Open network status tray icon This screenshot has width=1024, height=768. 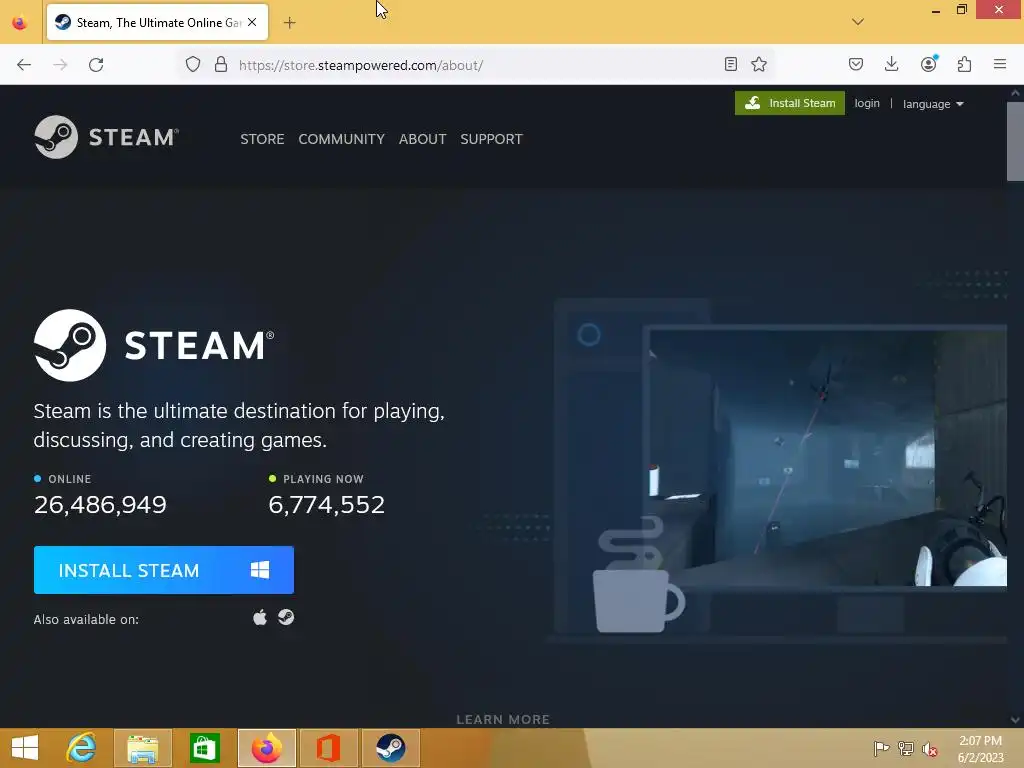[906, 748]
